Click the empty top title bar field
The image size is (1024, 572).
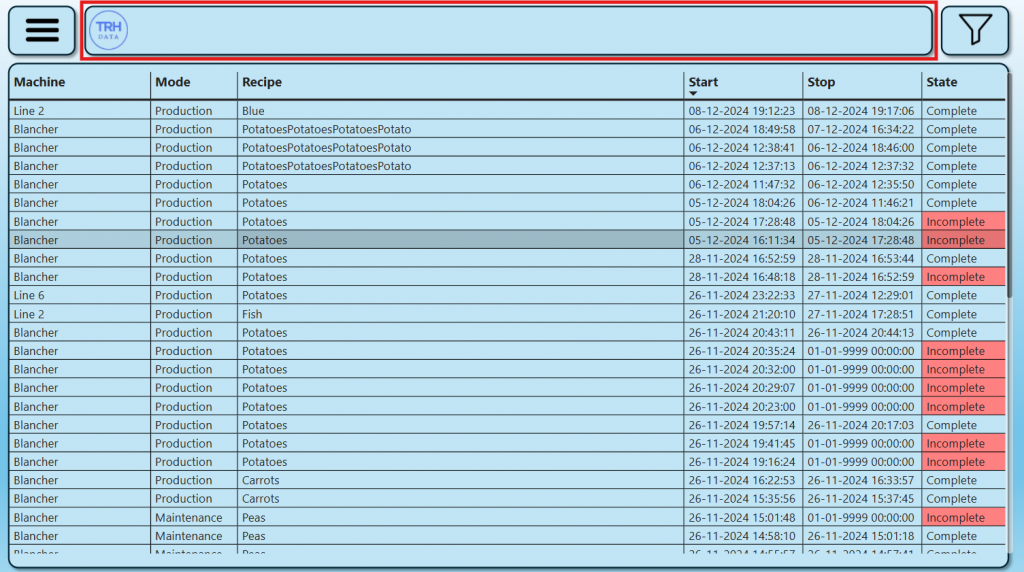[x=530, y=31]
